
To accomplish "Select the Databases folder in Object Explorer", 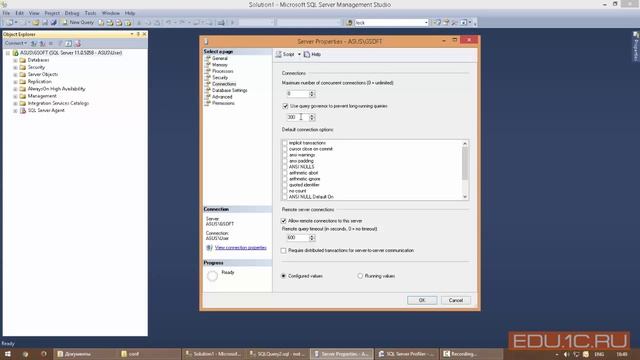I will [x=34, y=60].
